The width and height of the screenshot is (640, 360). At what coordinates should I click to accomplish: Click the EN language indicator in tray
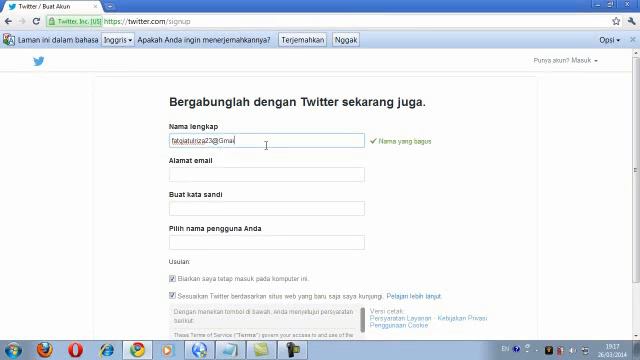(x=505, y=349)
